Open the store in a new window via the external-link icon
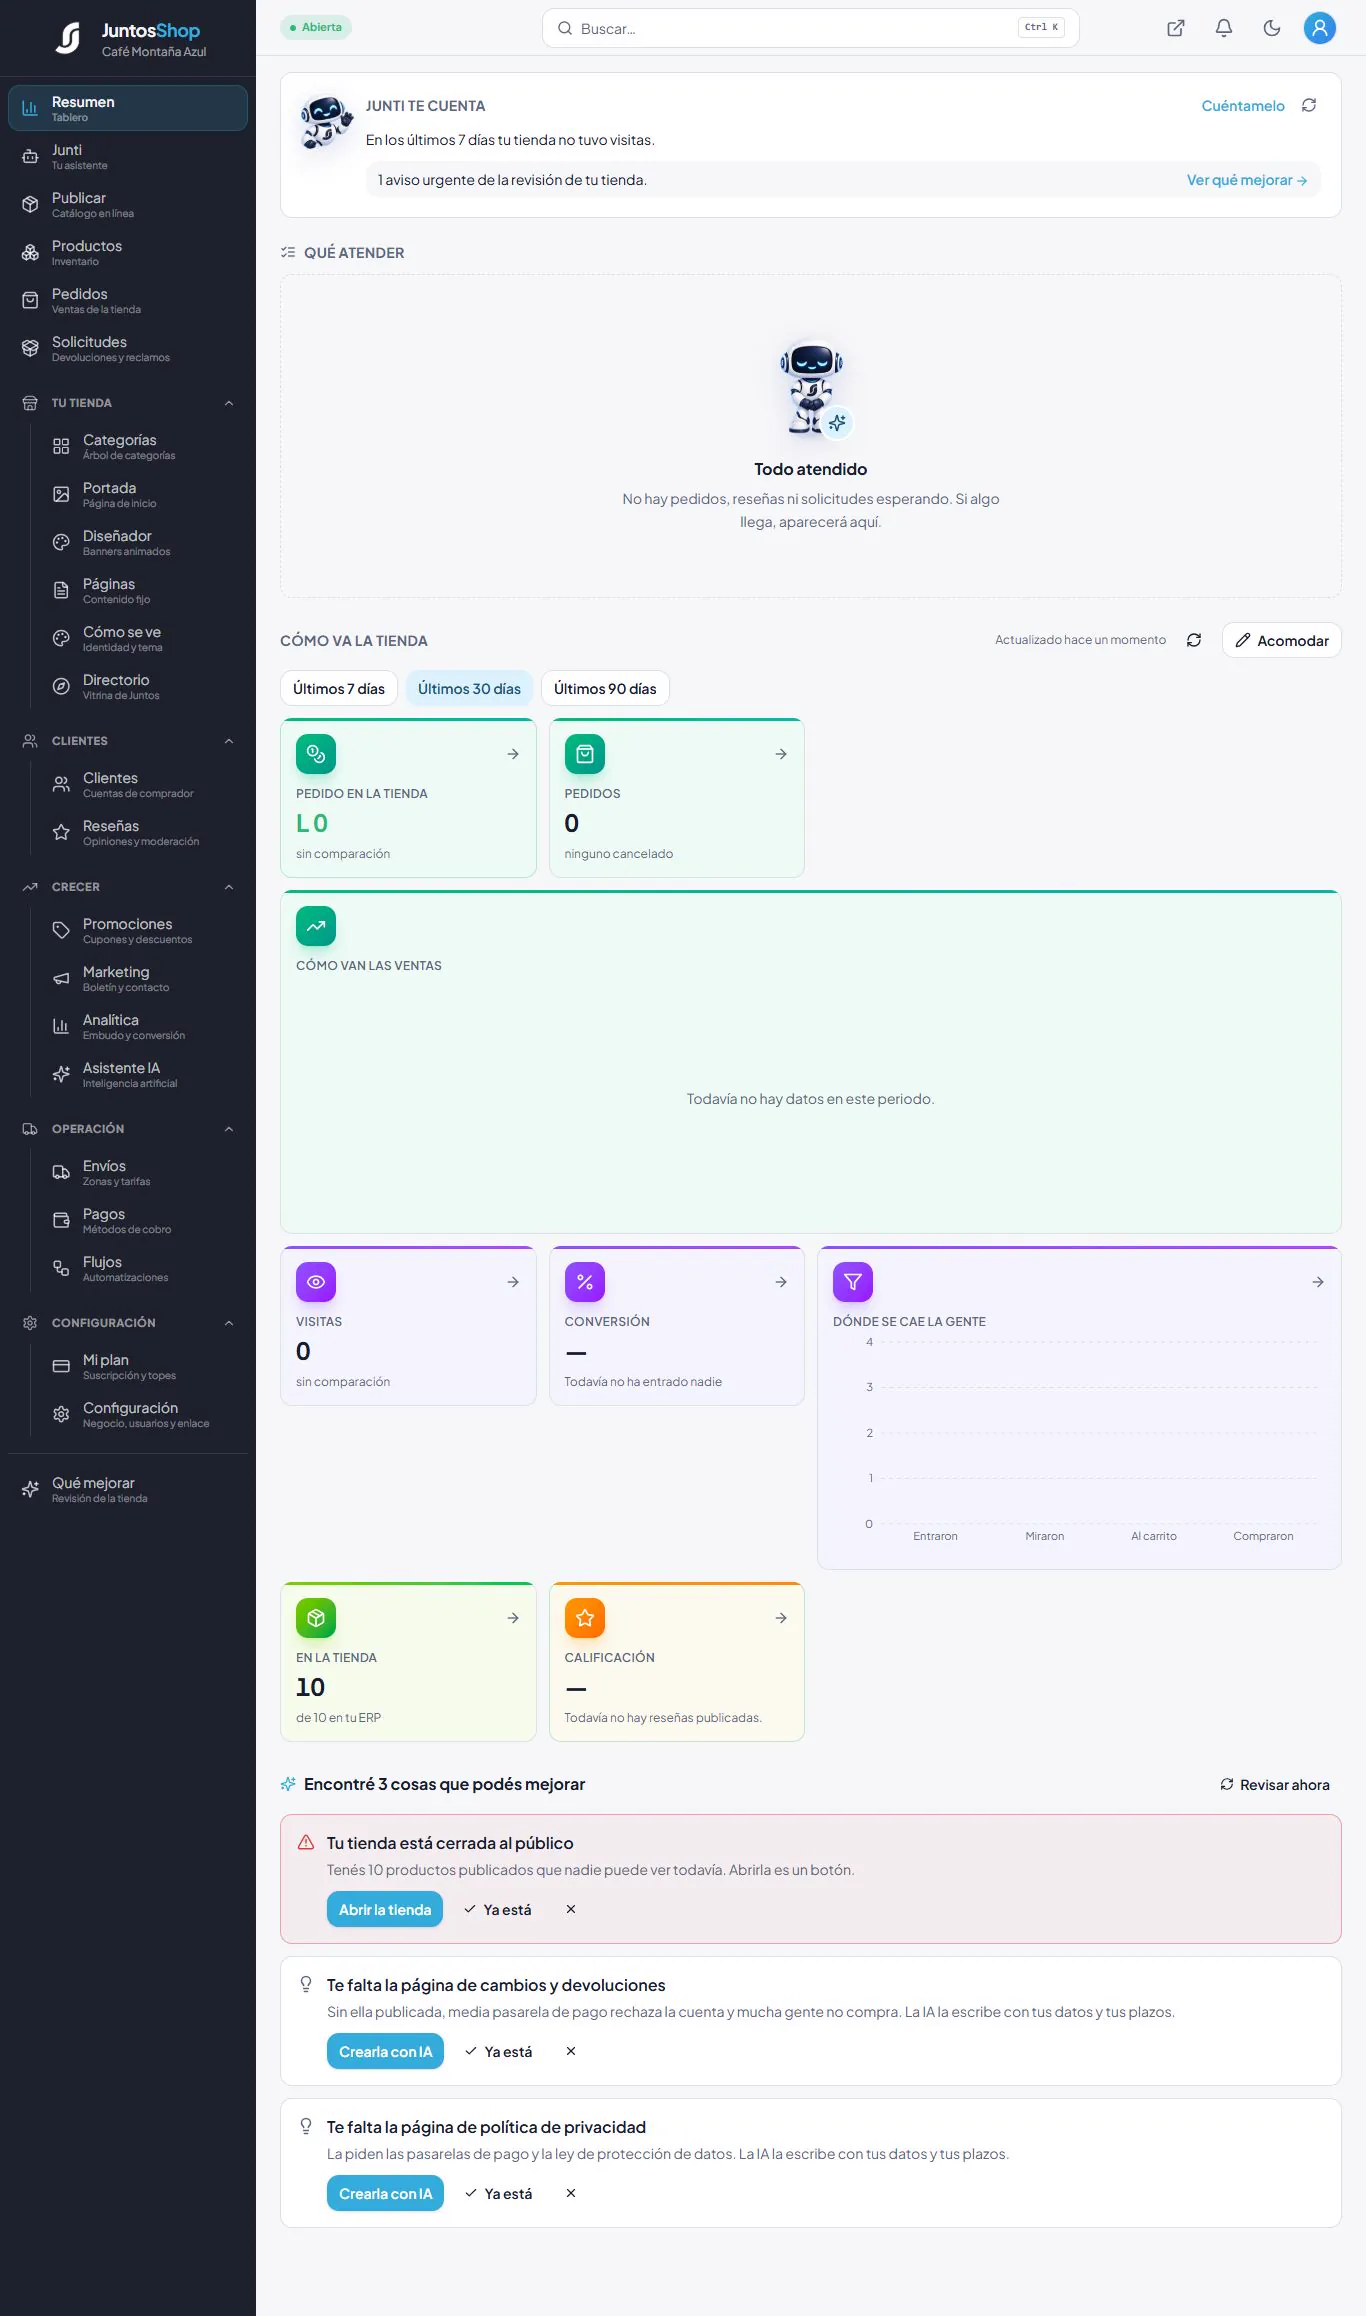The width and height of the screenshot is (1366, 2316). 1175,28
